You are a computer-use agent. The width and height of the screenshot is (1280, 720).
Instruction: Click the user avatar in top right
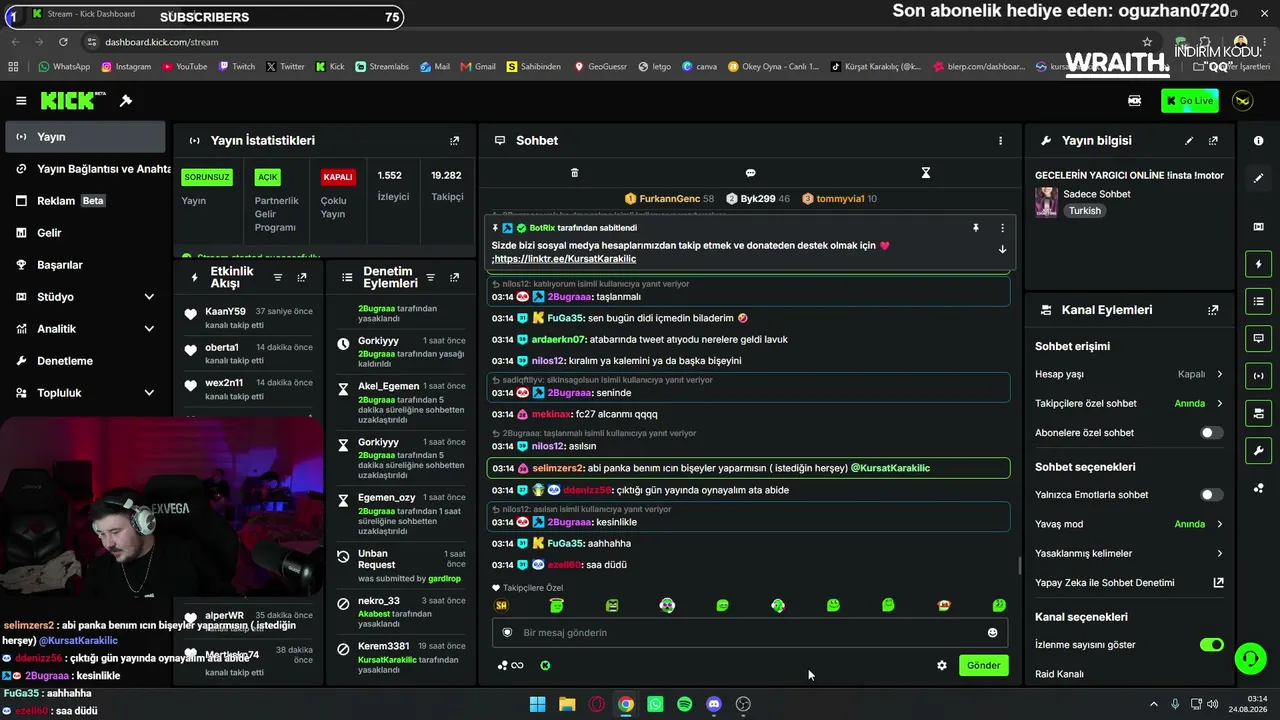pos(1243,101)
